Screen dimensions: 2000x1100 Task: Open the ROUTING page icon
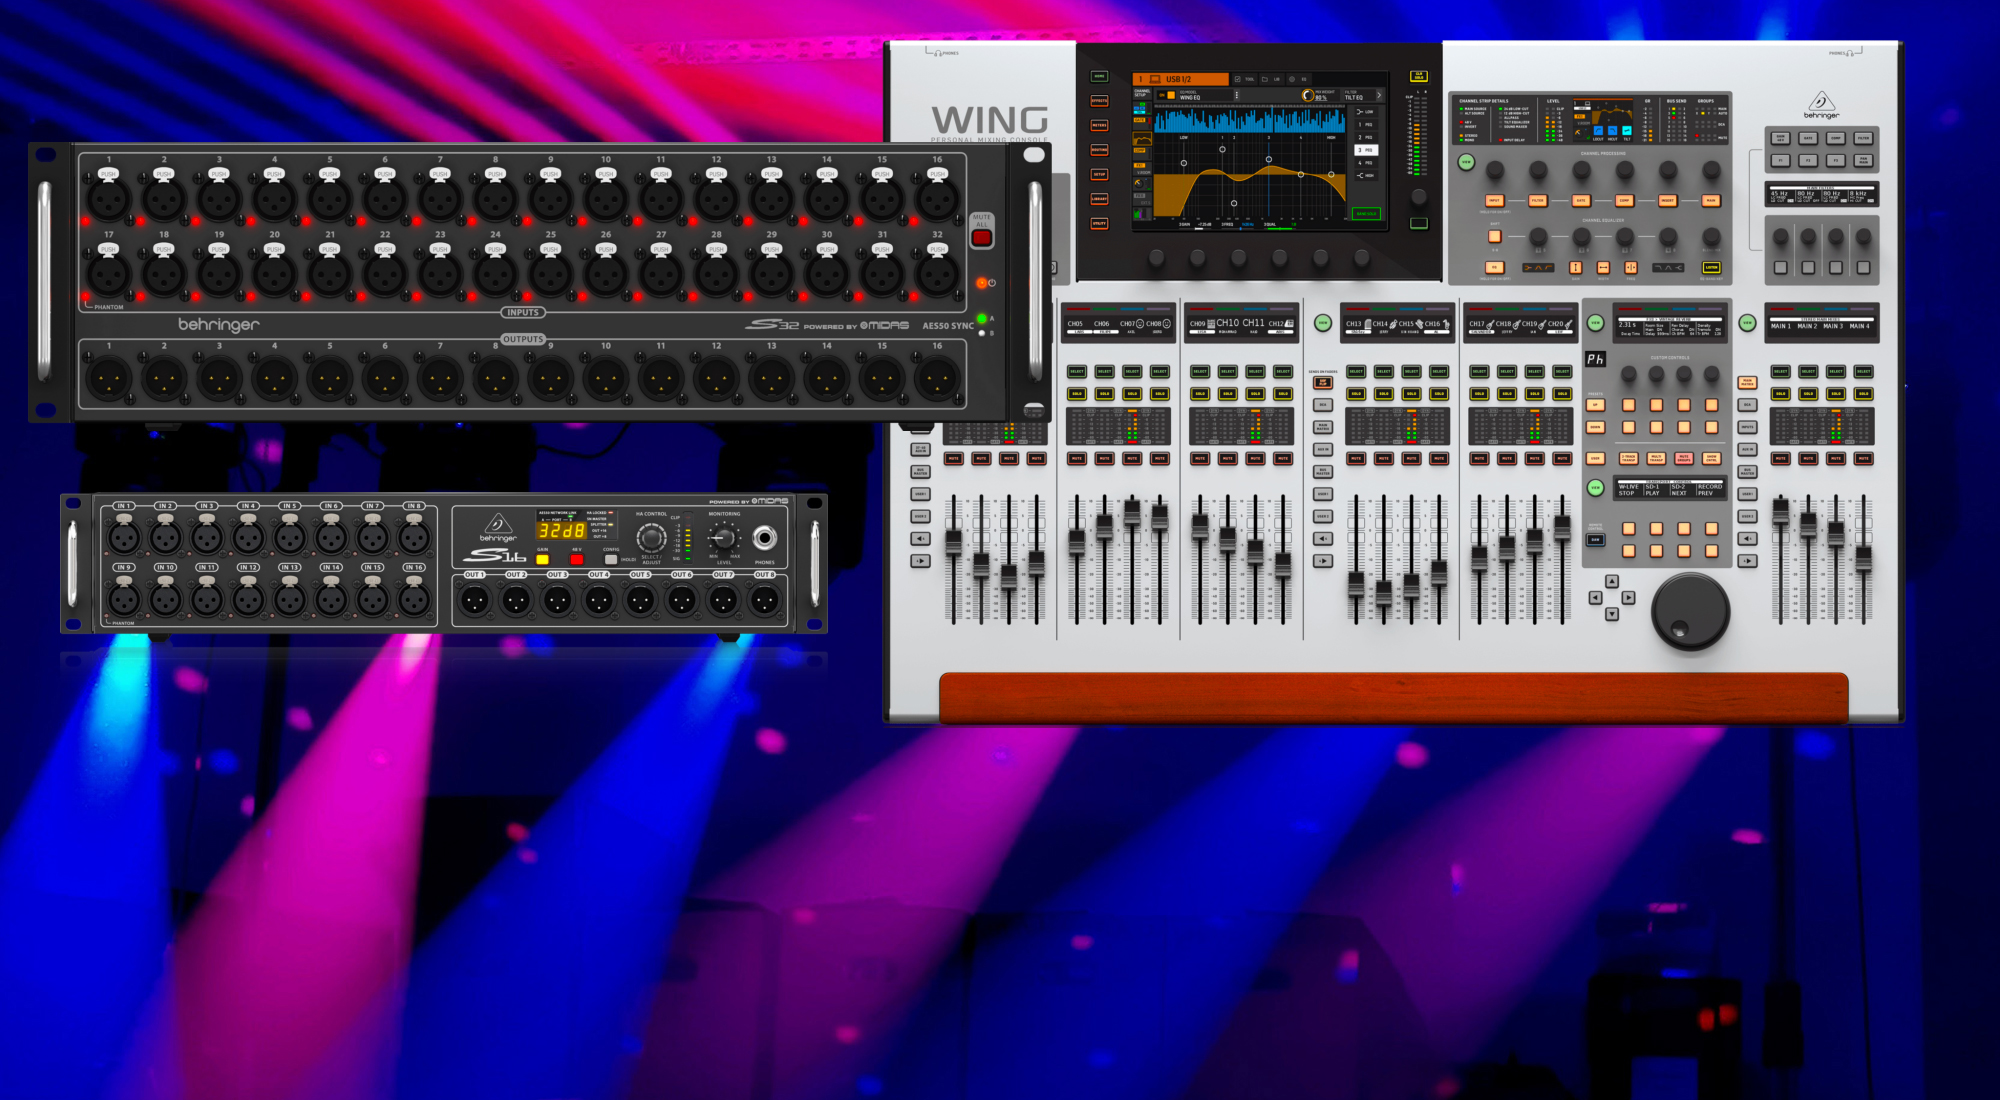point(1099,150)
